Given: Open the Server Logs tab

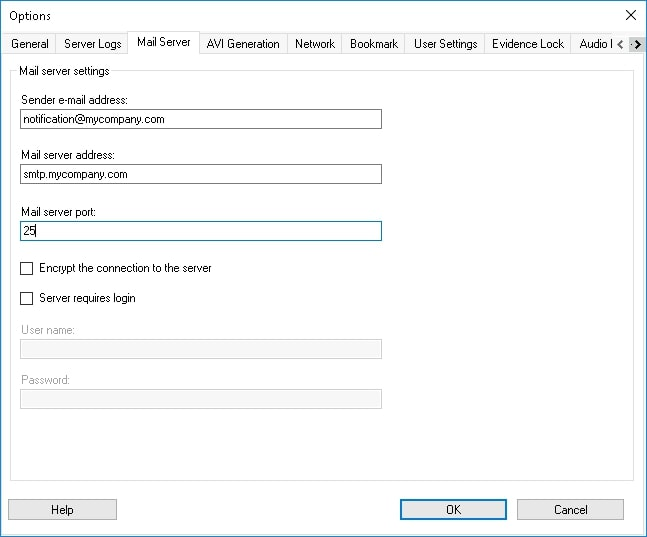Looking at the screenshot, I should pyautogui.click(x=92, y=44).
